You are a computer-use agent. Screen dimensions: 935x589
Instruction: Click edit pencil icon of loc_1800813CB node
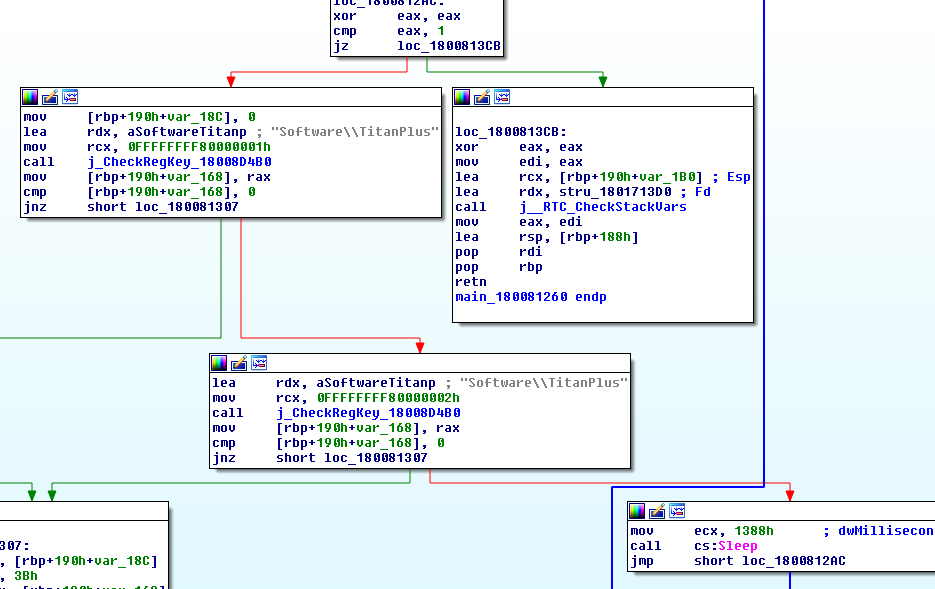click(482, 97)
